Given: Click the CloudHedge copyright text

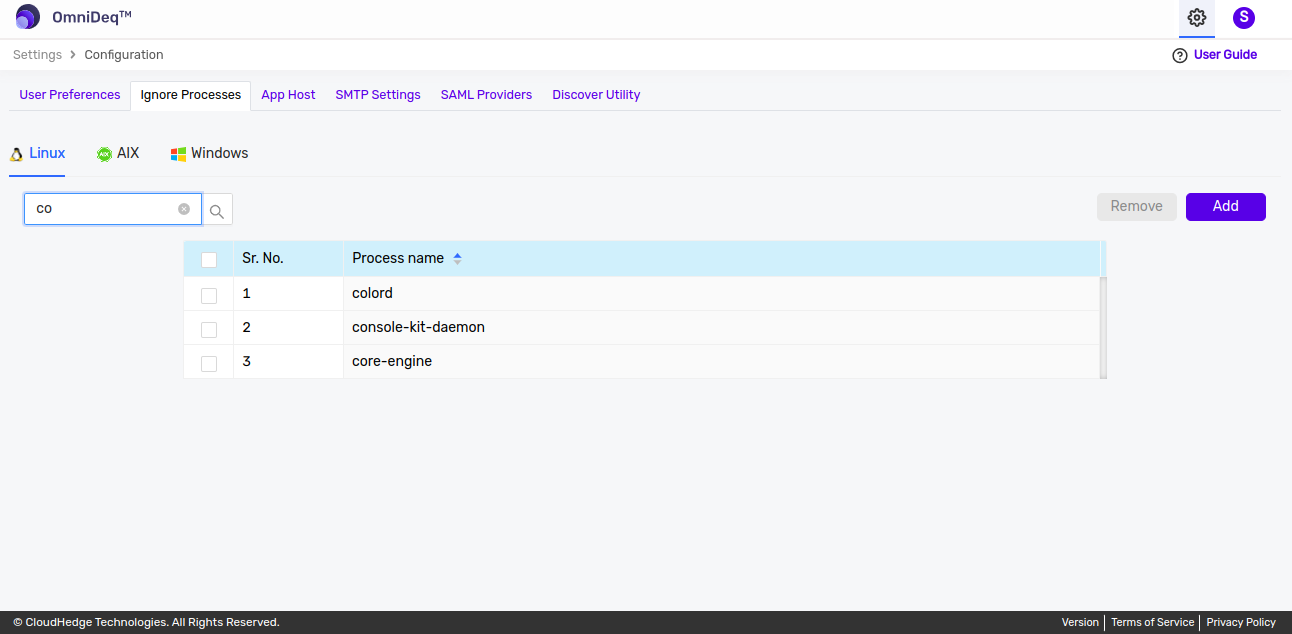Looking at the screenshot, I should (x=146, y=622).
